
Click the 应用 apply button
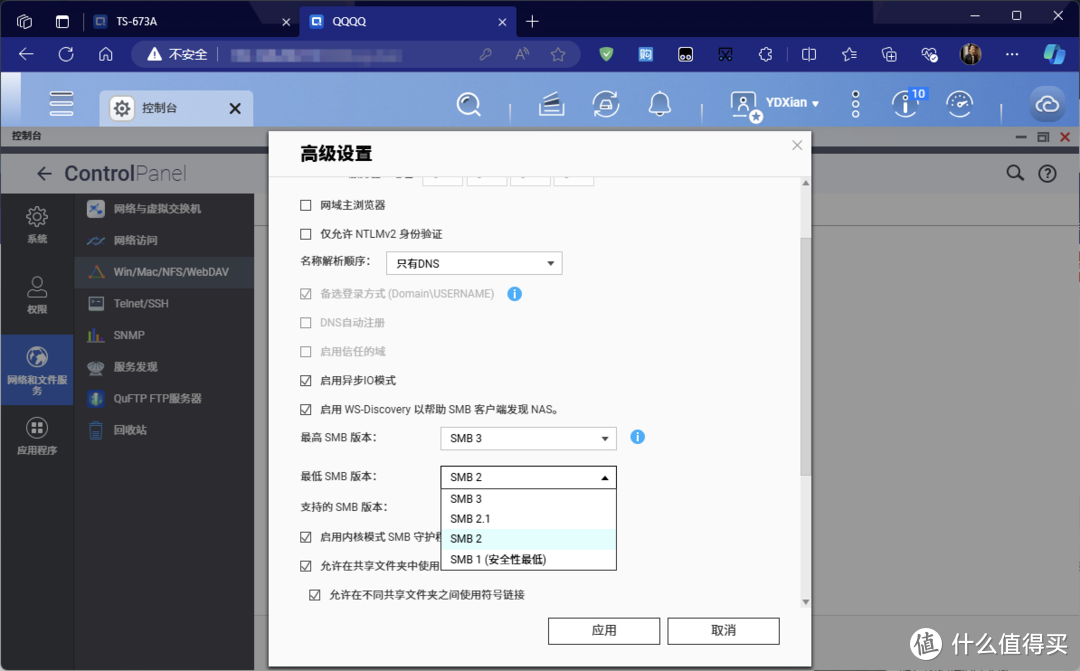pos(604,630)
